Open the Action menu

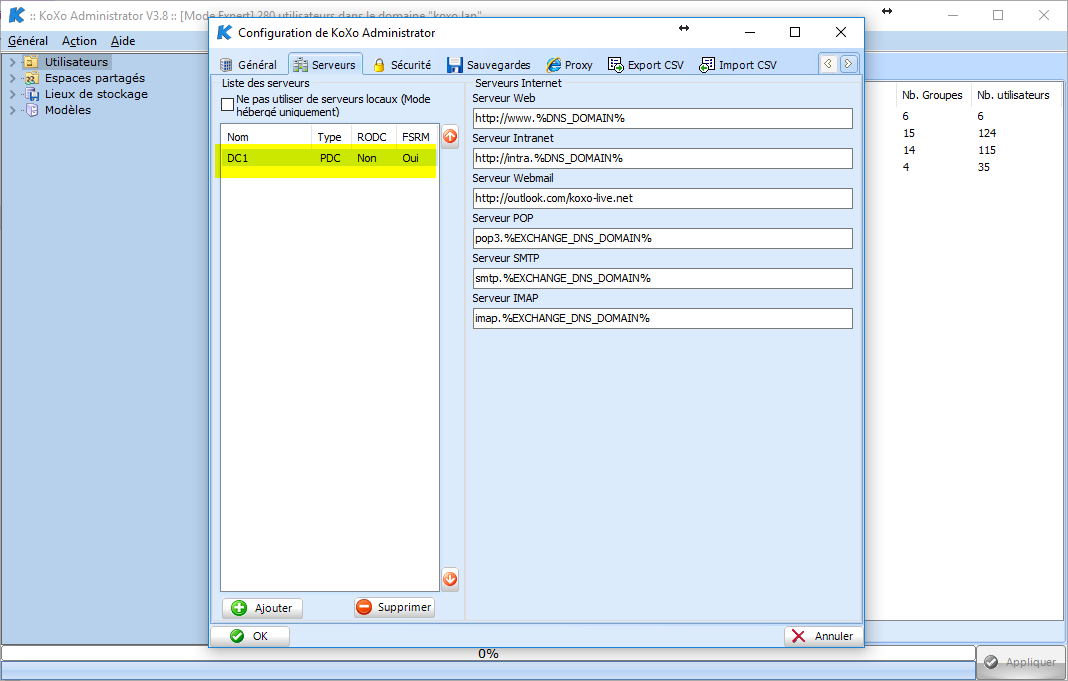coord(79,41)
